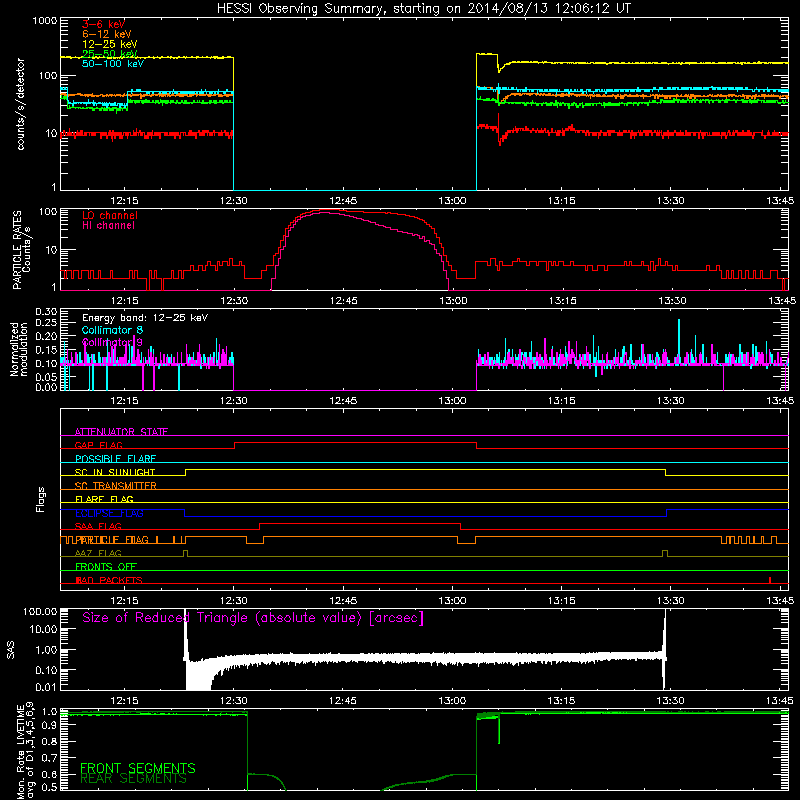Select the ECLIPSE FLAG label
Screen dimensions: 800x800
(x=109, y=513)
